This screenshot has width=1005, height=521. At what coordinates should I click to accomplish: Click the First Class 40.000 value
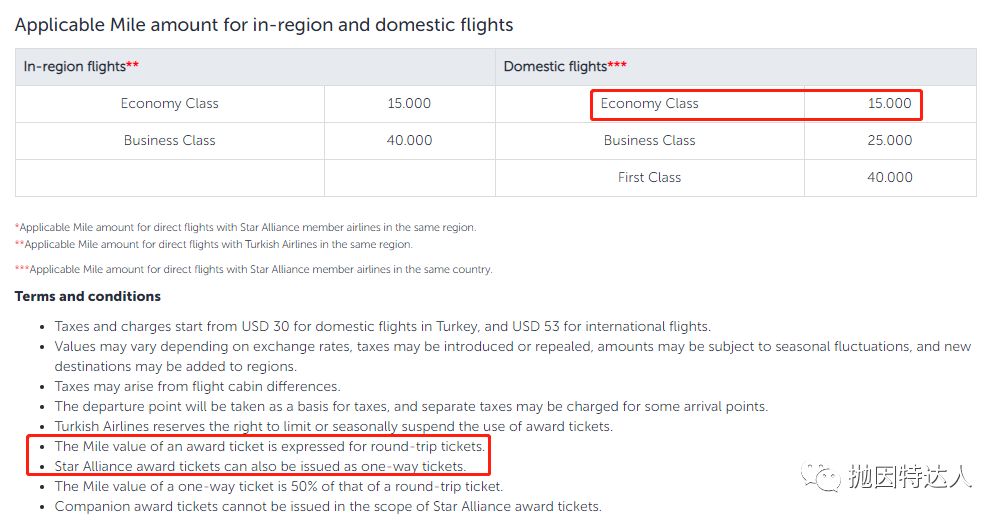point(890,178)
